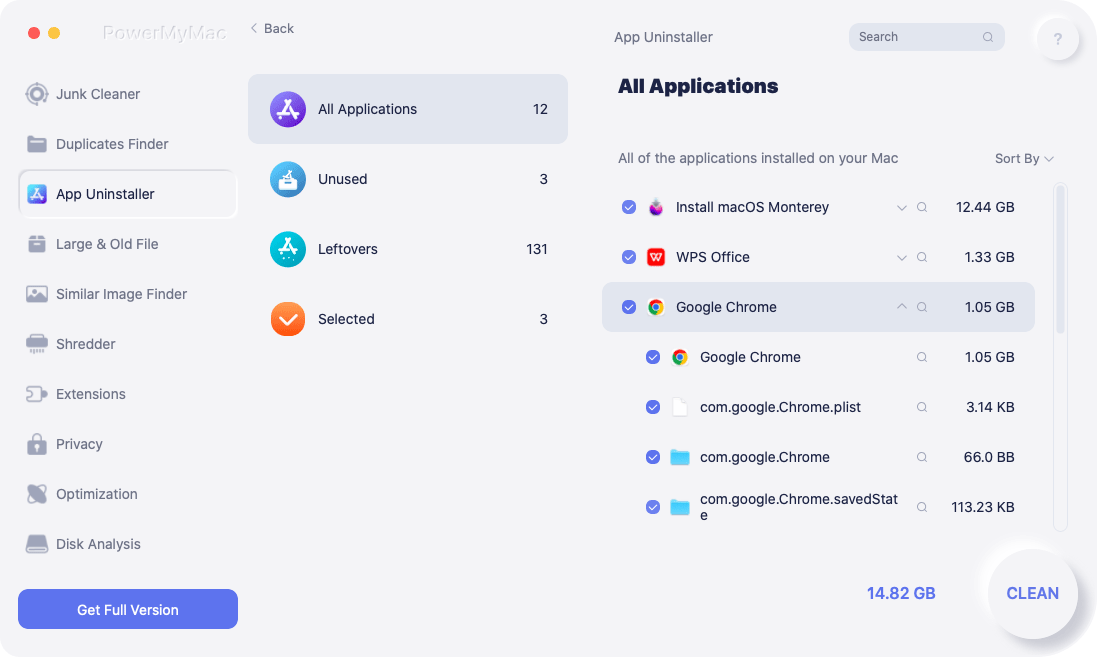Click the Shredder icon
Image resolution: width=1097 pixels, height=657 pixels.
[x=36, y=344]
